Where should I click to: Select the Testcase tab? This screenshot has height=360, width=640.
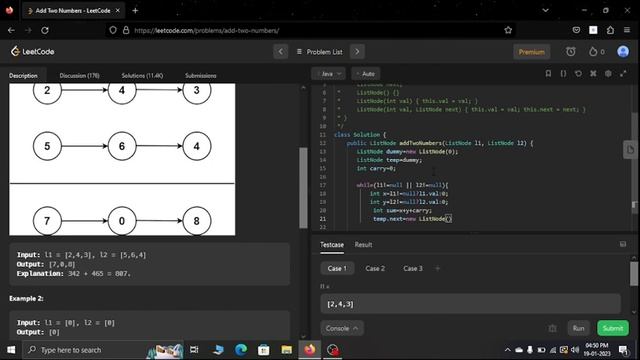[332, 244]
